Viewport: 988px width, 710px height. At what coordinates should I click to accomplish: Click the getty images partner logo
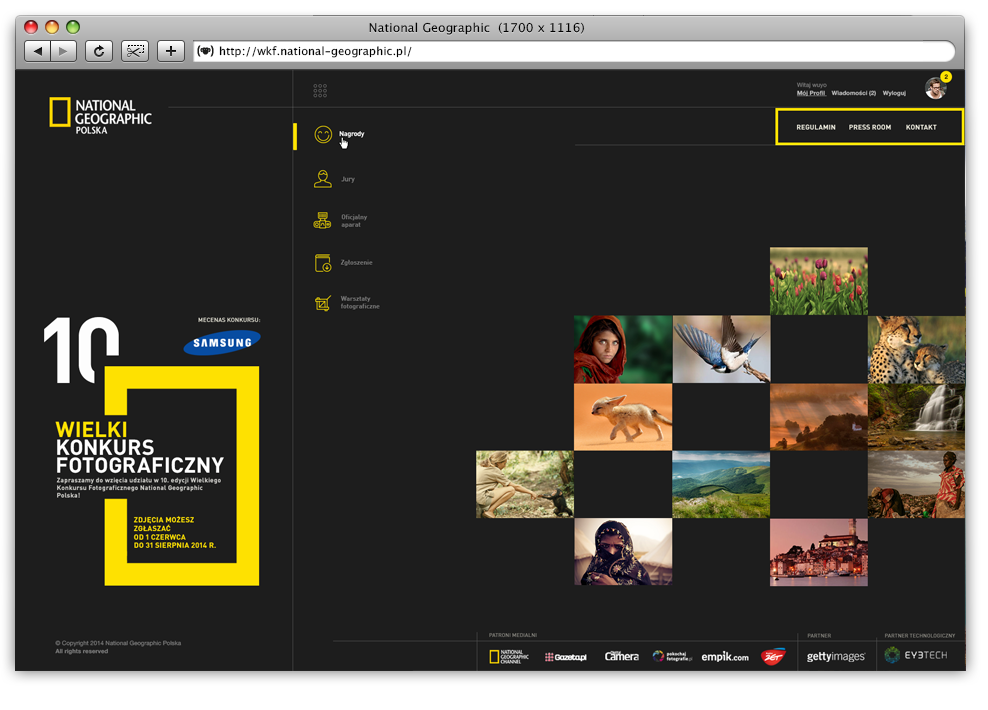tap(836, 657)
